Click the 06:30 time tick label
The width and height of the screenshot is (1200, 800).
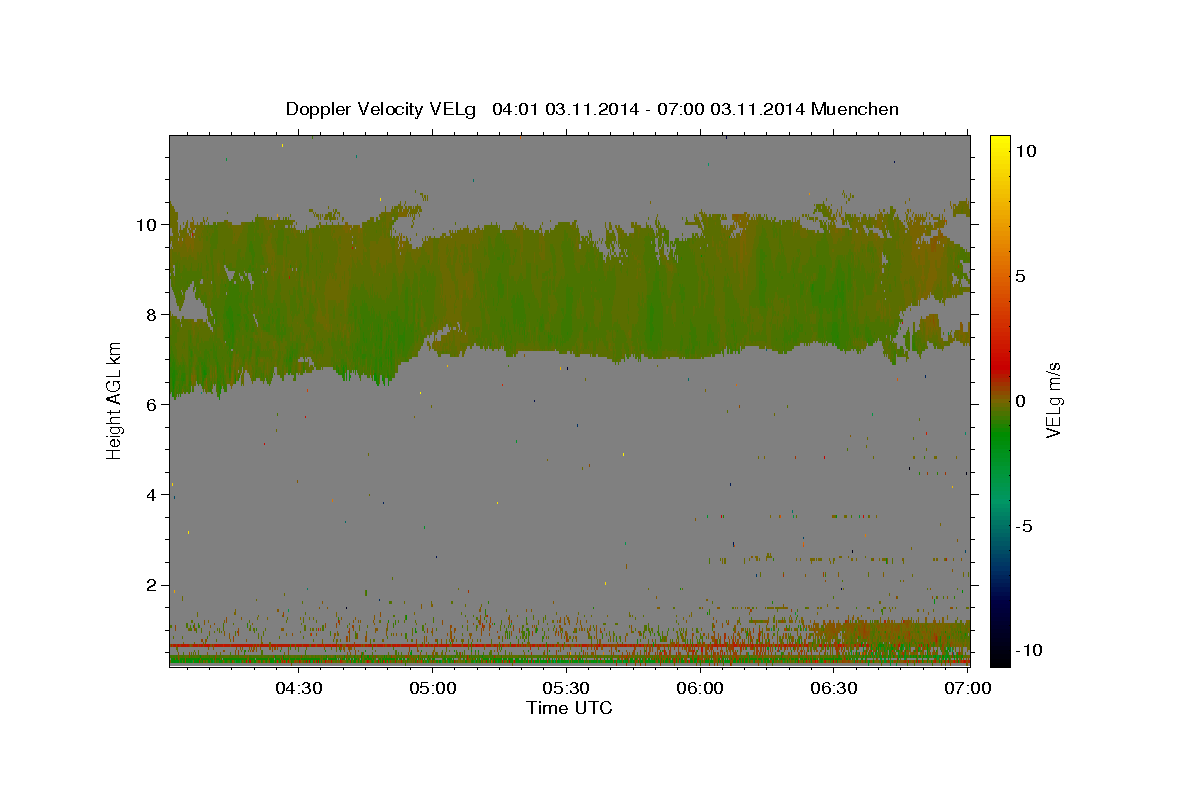point(835,689)
